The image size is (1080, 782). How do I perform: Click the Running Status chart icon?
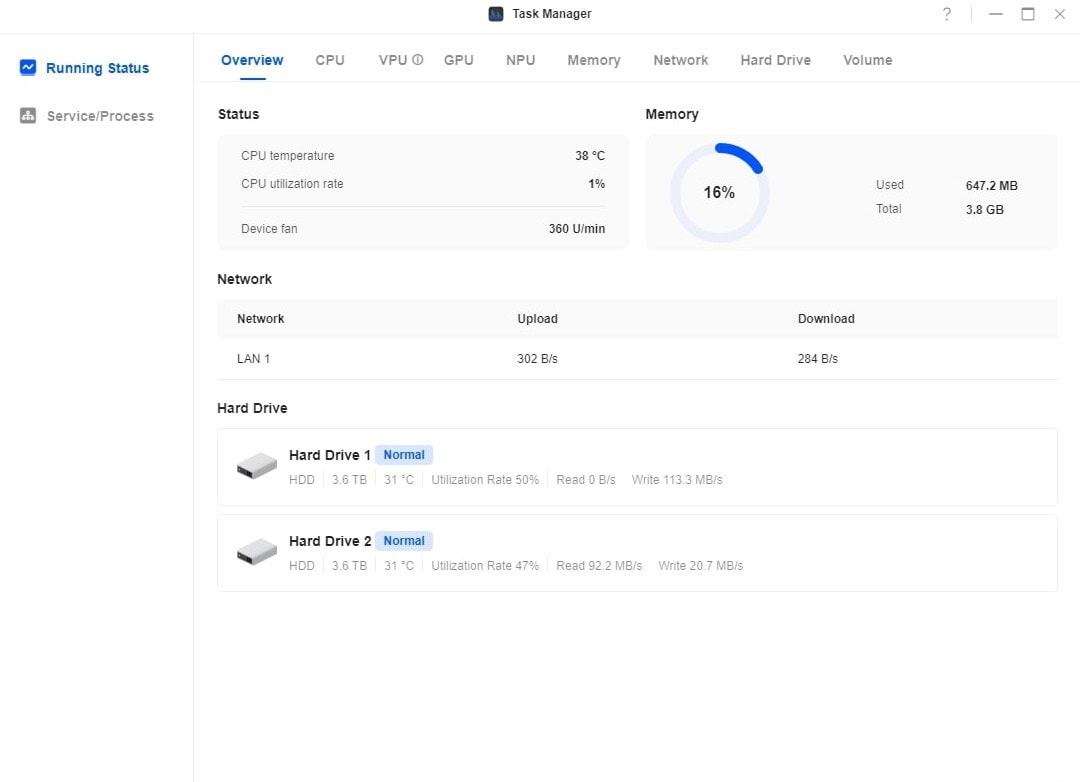click(x=28, y=68)
